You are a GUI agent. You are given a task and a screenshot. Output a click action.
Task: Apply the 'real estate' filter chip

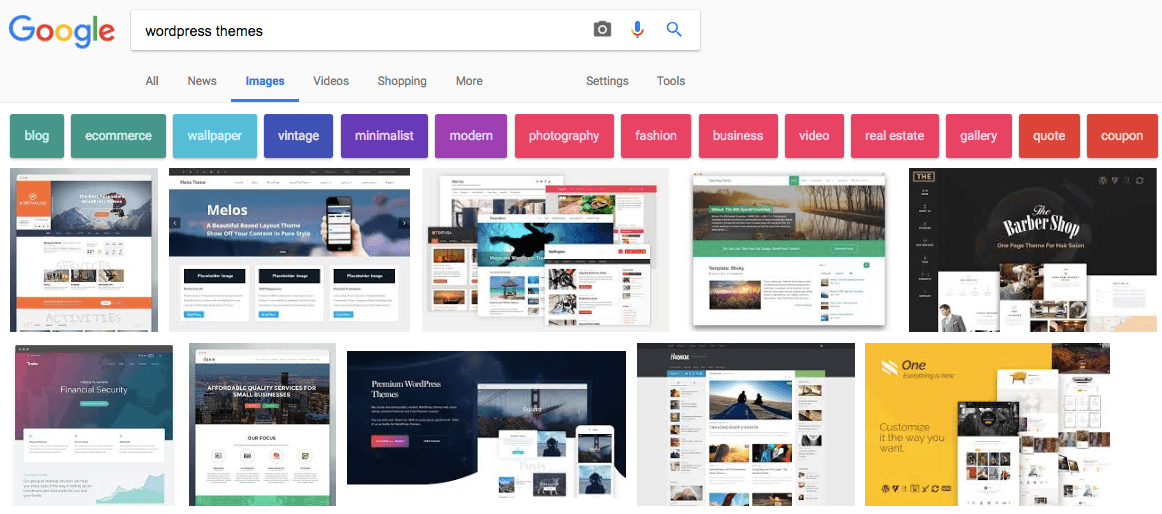tap(894, 136)
